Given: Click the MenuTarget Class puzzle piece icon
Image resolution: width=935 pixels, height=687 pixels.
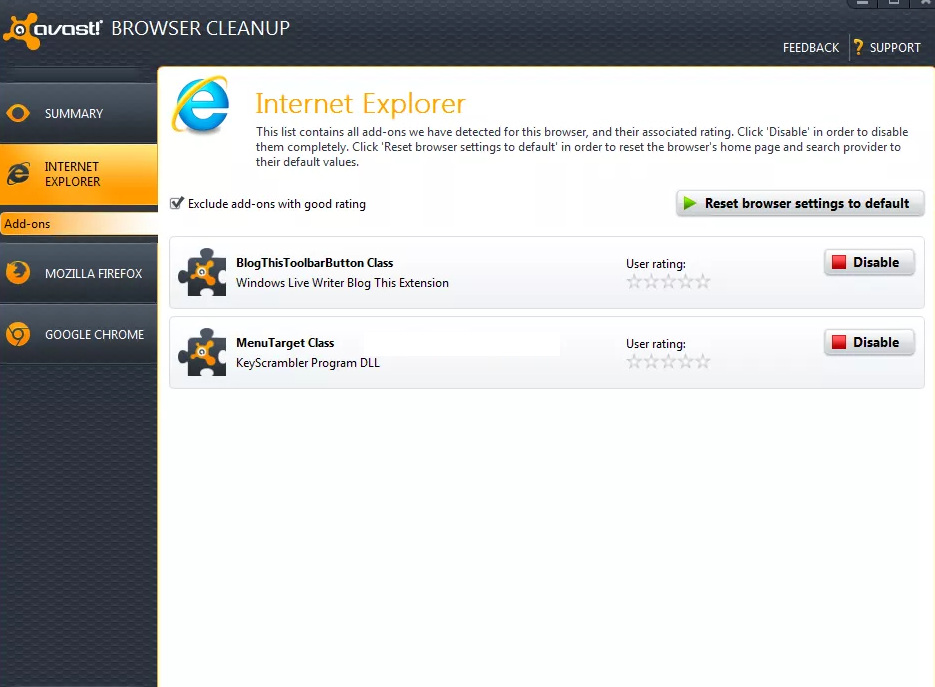Looking at the screenshot, I should click(201, 352).
